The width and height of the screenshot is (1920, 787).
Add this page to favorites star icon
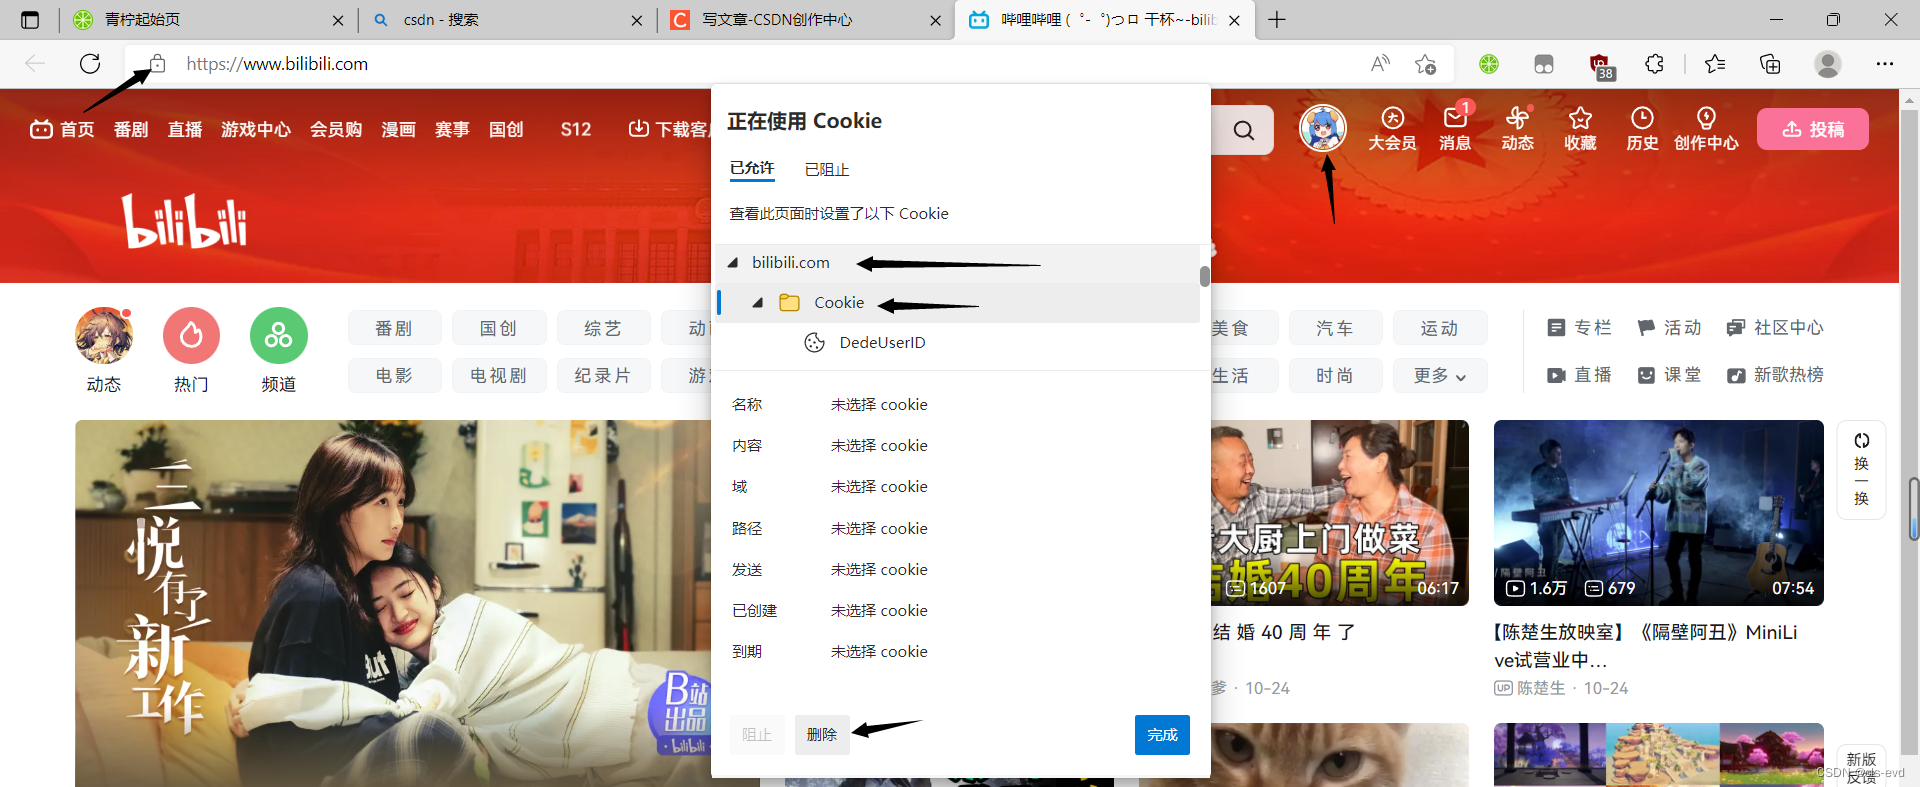tap(1426, 64)
